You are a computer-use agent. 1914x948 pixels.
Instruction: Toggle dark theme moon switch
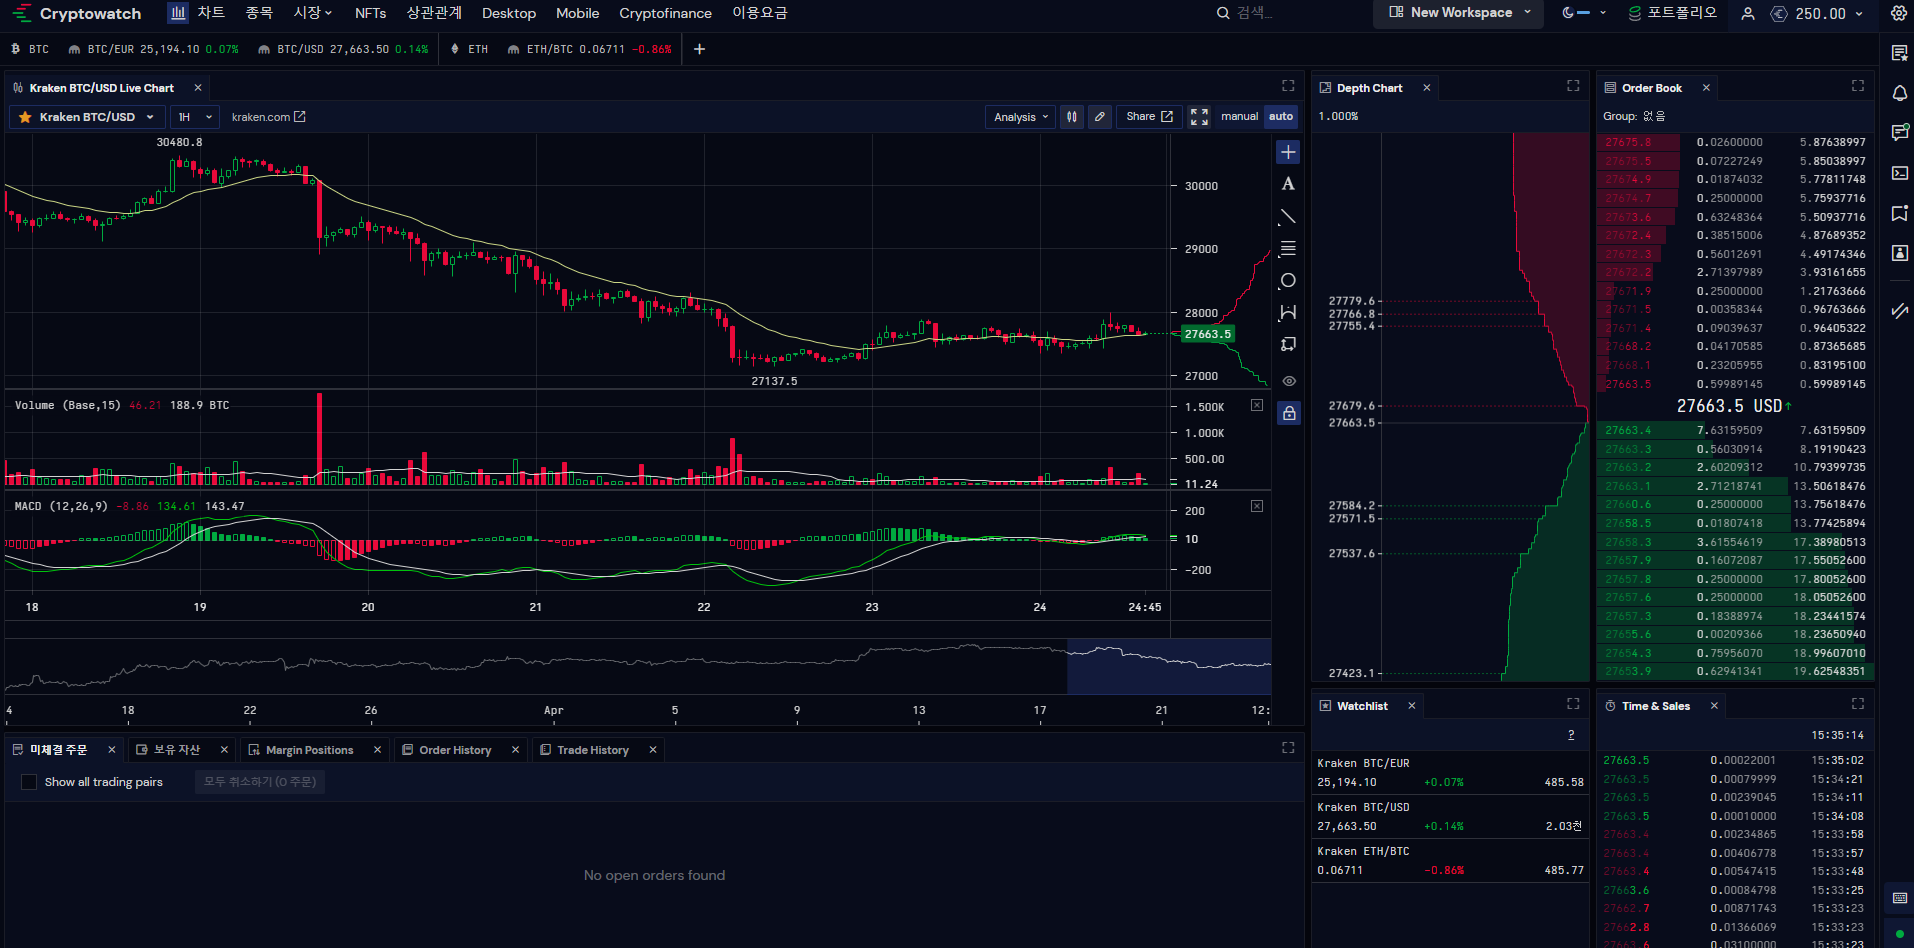click(1576, 13)
